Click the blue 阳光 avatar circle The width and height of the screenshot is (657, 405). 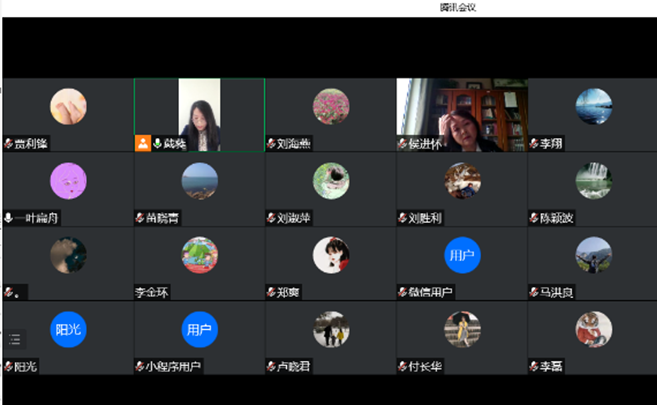coord(68,329)
